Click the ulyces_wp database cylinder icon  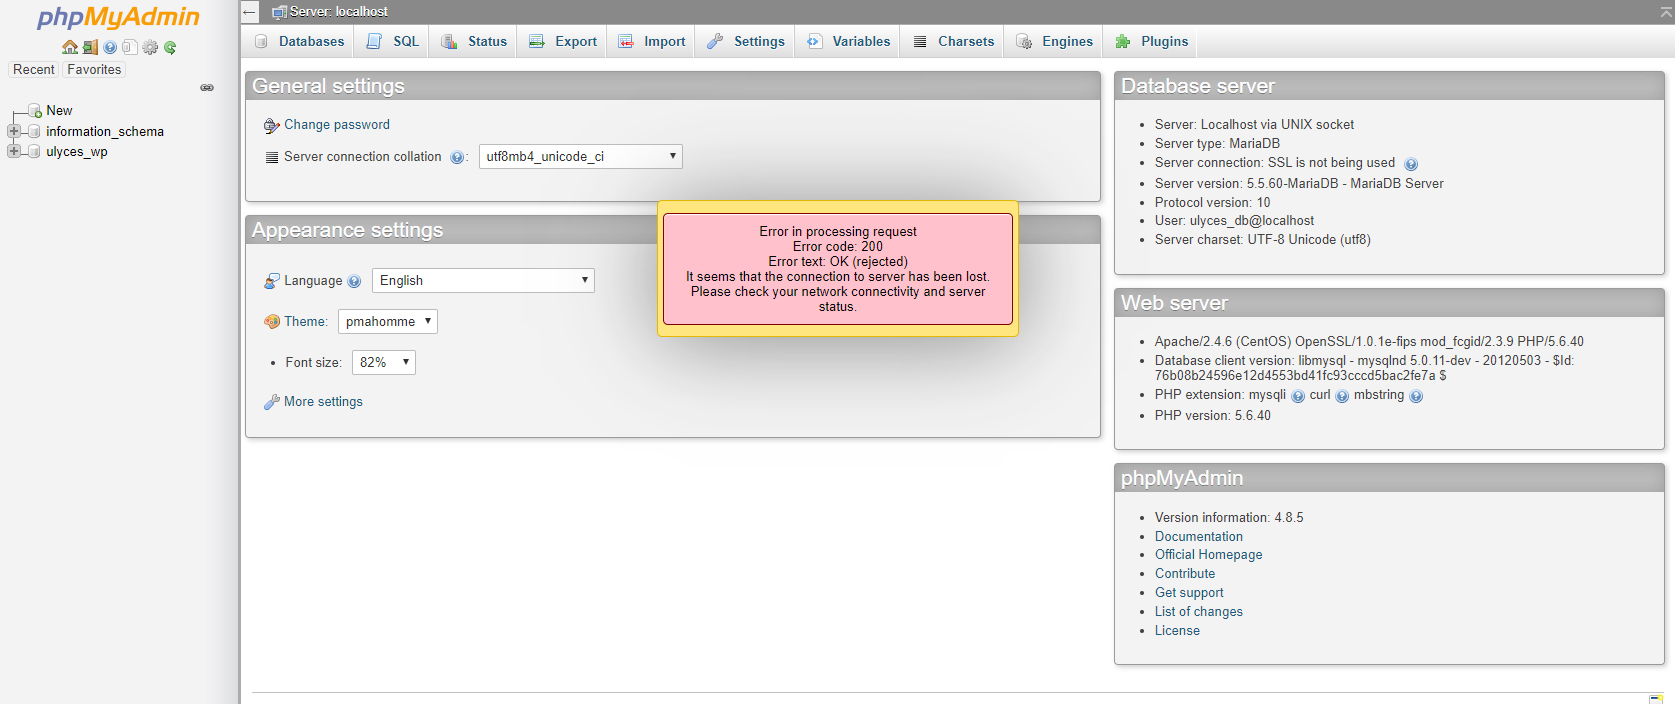(x=35, y=151)
